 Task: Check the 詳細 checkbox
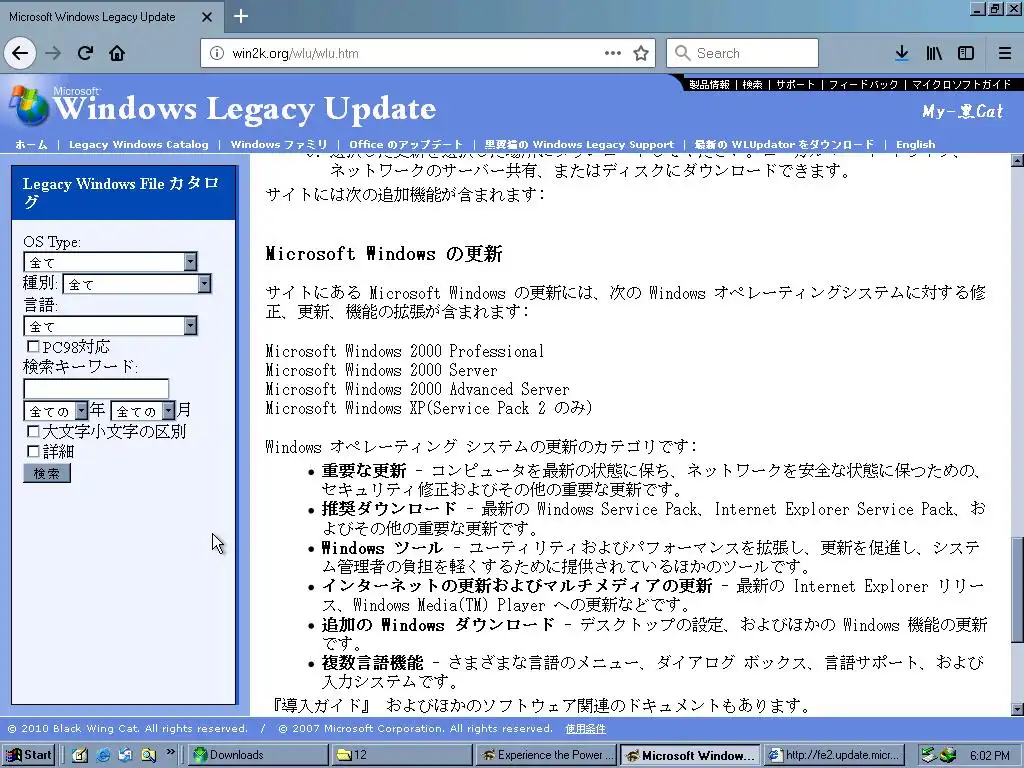(33, 451)
